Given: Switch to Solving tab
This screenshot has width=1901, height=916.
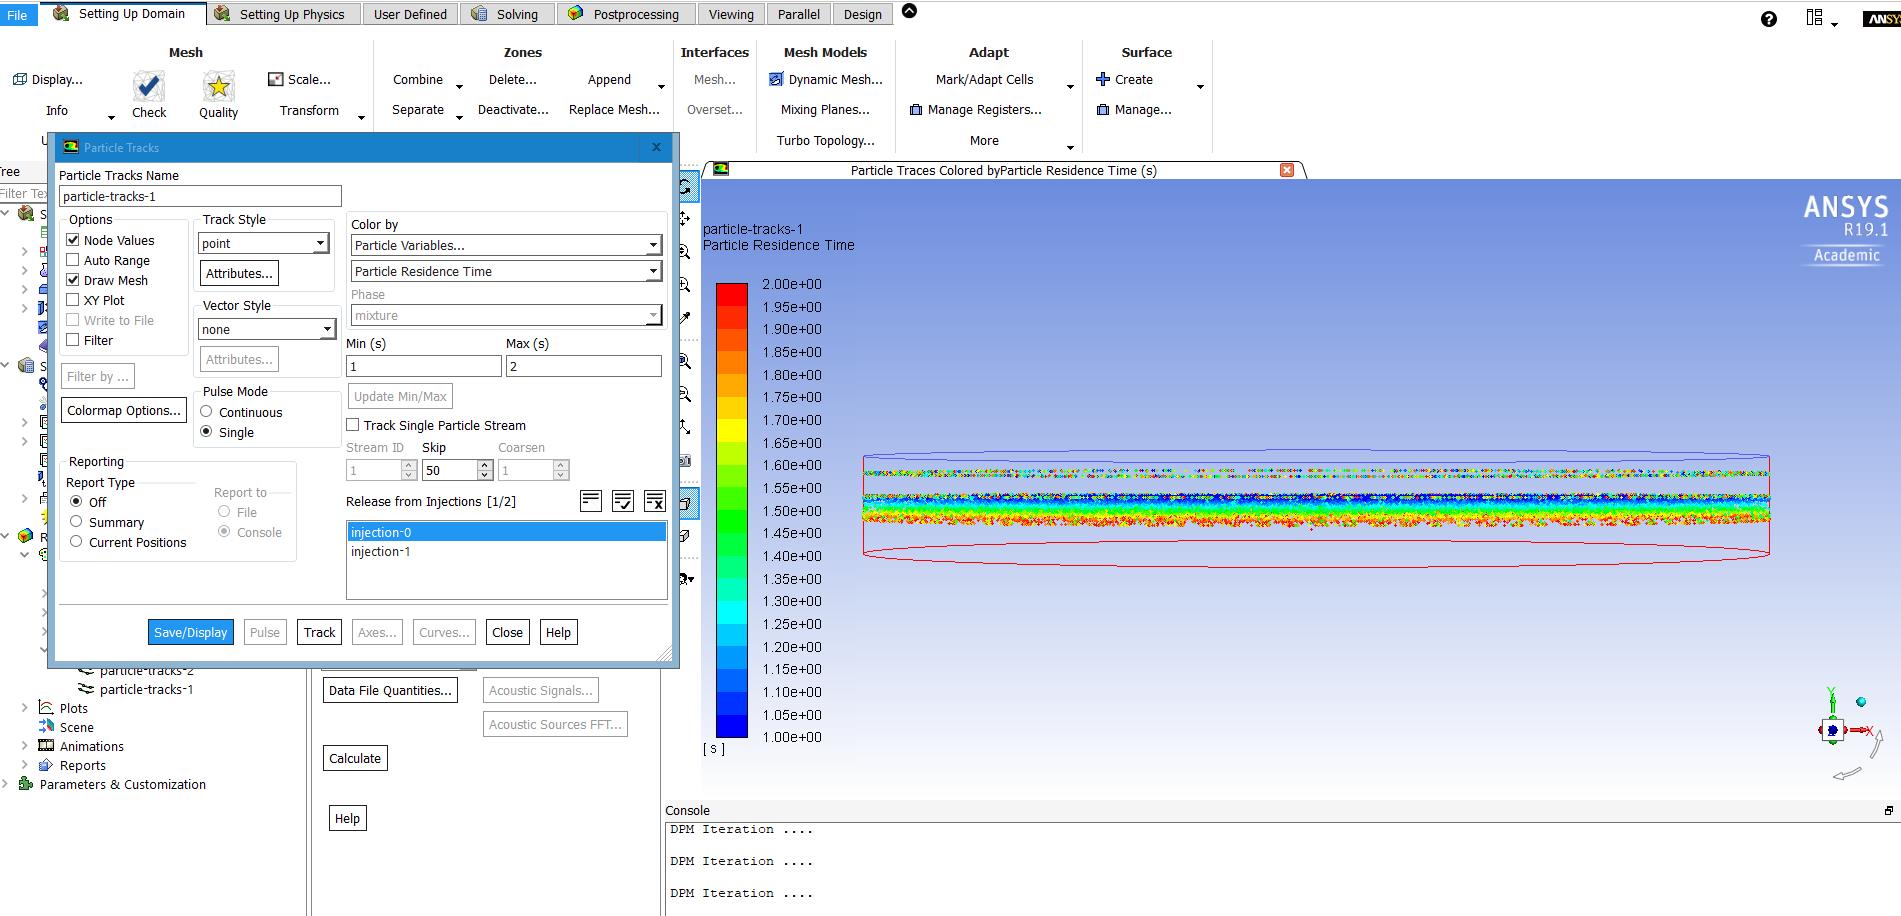Looking at the screenshot, I should coord(507,14).
